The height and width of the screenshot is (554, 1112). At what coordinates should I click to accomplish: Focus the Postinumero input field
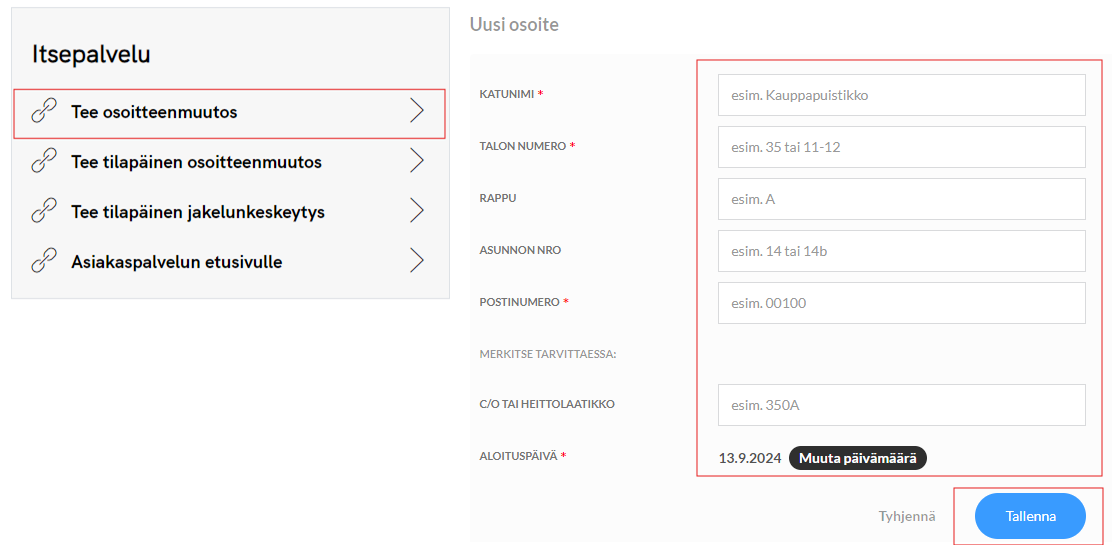pos(901,303)
